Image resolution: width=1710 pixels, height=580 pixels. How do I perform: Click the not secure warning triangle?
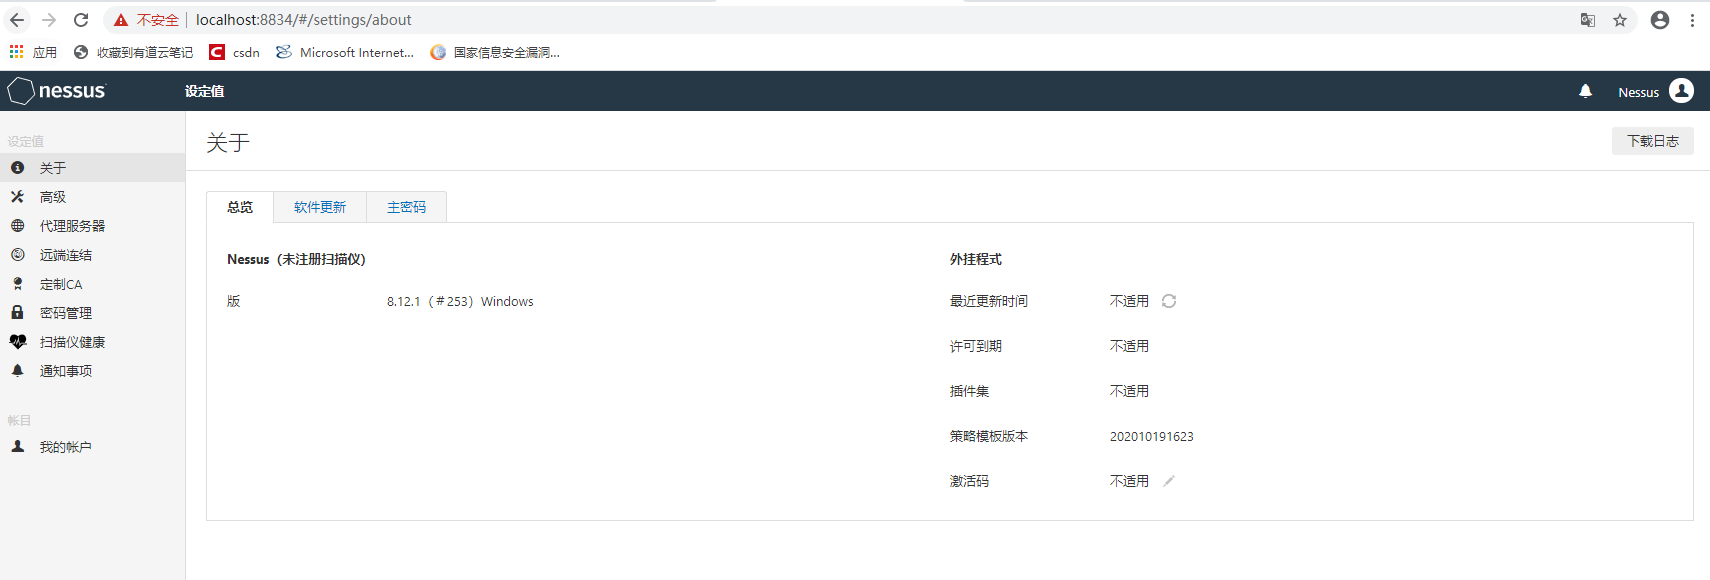121,20
